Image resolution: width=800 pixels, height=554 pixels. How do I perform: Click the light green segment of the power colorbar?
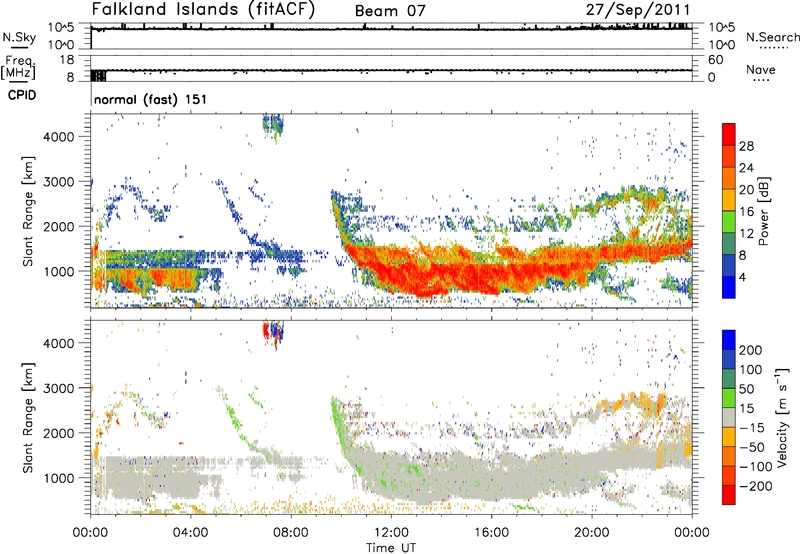[x=729, y=221]
